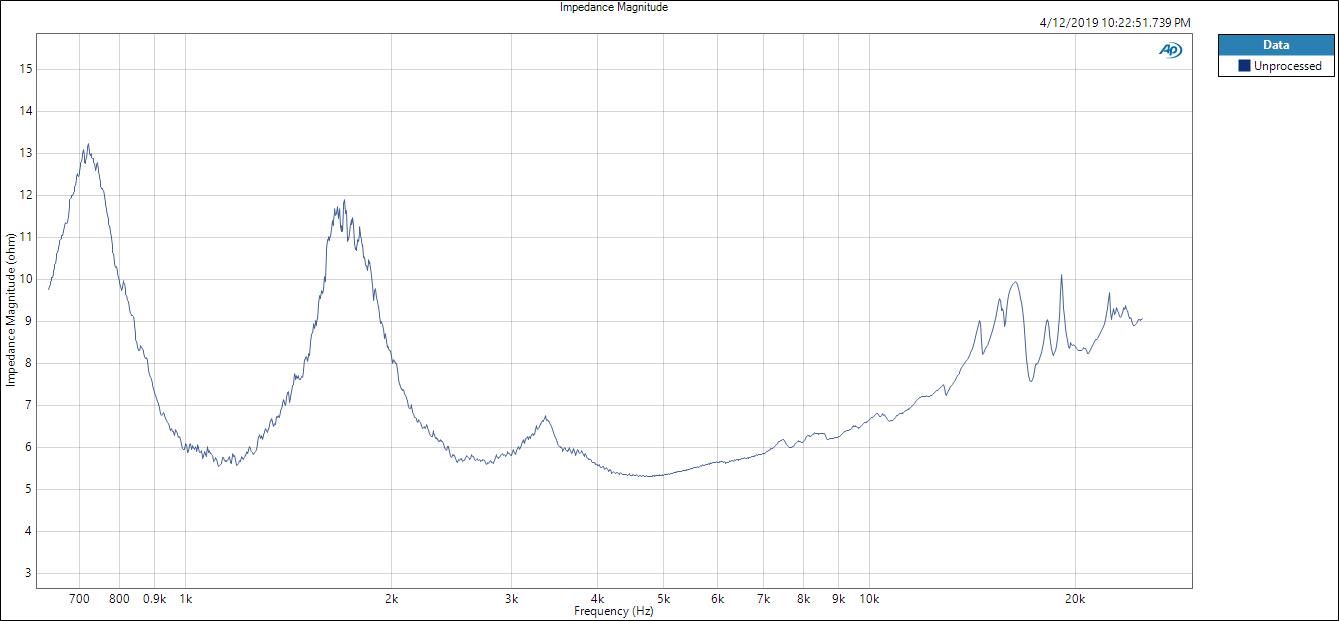Click the 3 tick on the Y axis

coord(30,573)
